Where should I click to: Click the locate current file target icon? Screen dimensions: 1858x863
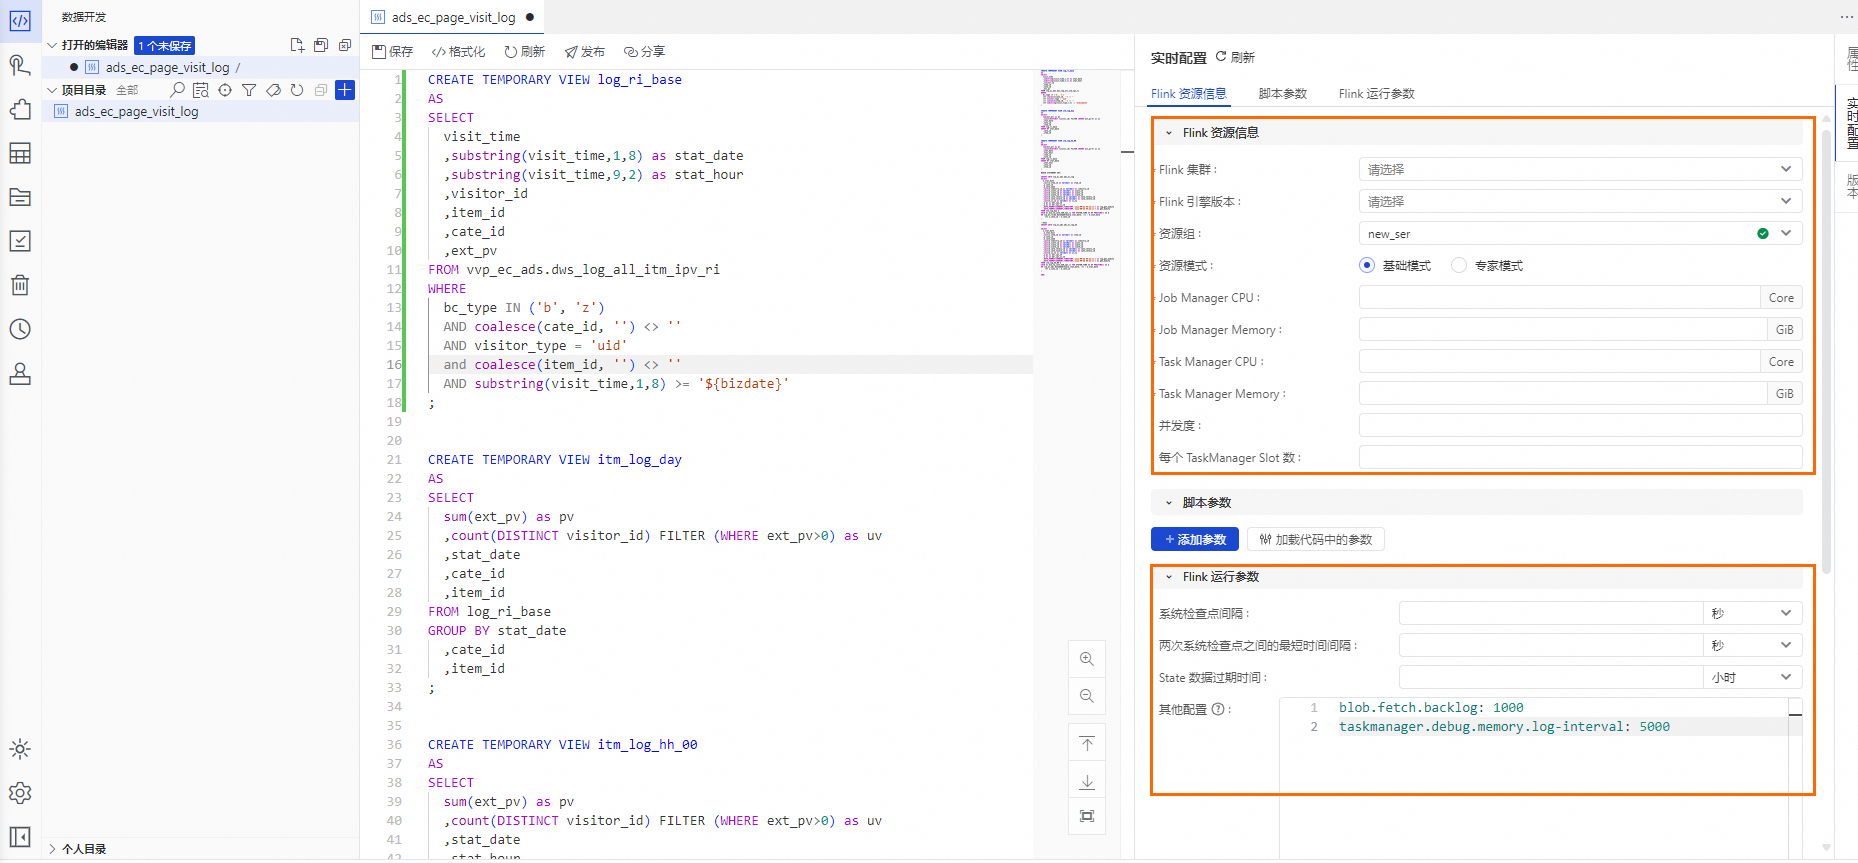click(x=225, y=90)
